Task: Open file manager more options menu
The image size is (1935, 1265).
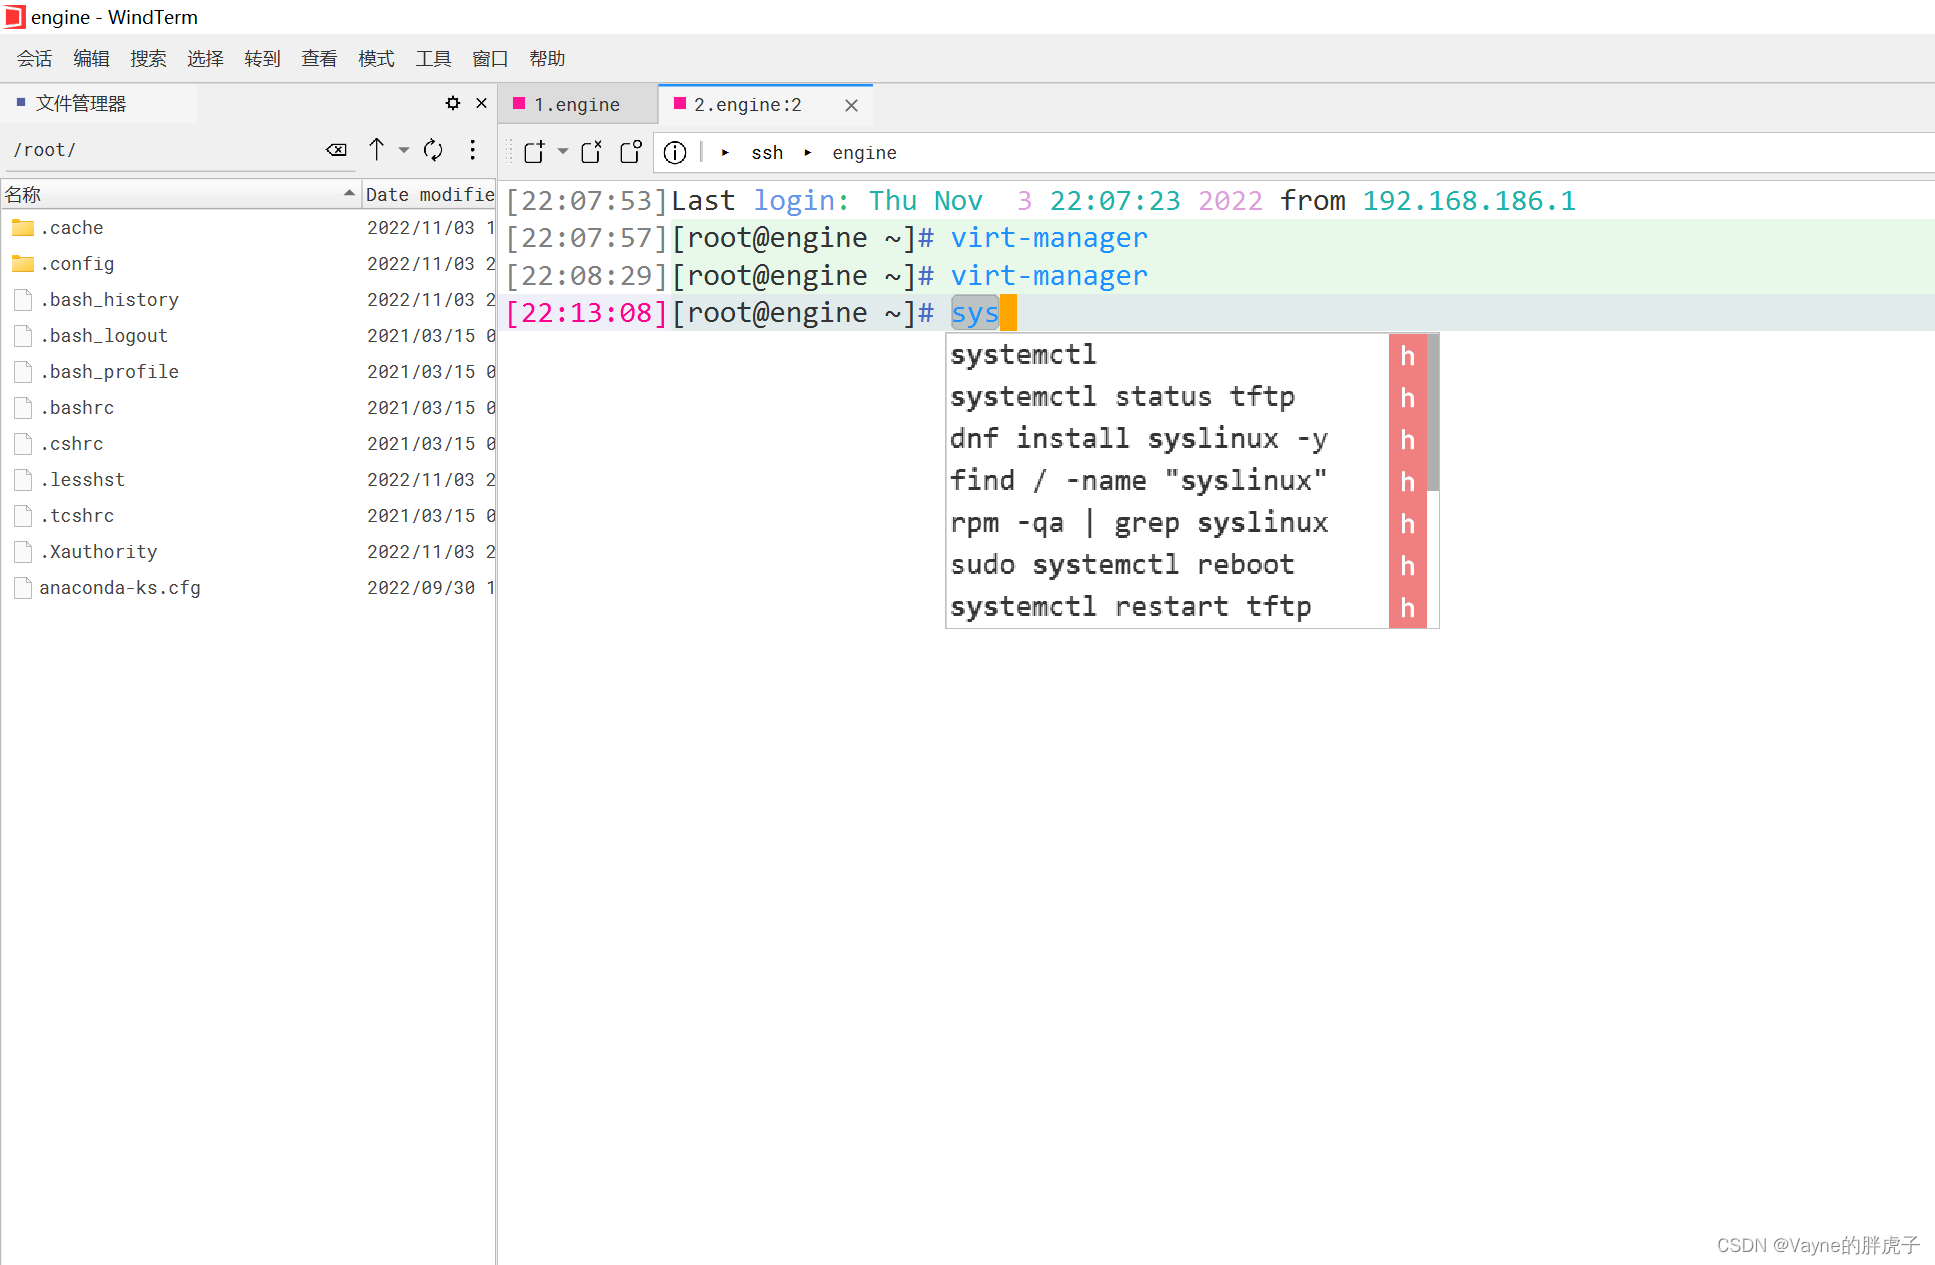Action: pos(472,150)
